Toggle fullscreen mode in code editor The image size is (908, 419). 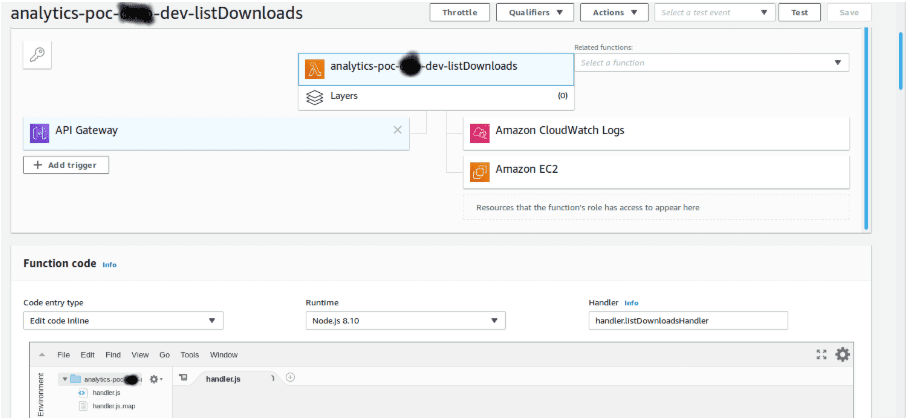[x=821, y=354]
